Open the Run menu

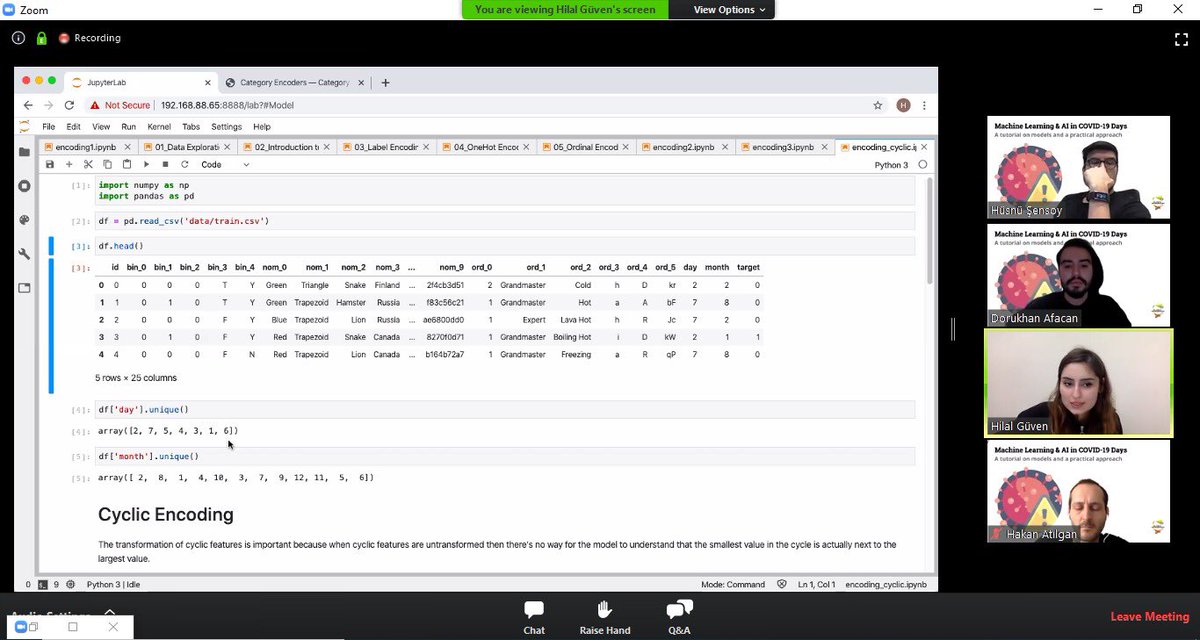pos(129,127)
